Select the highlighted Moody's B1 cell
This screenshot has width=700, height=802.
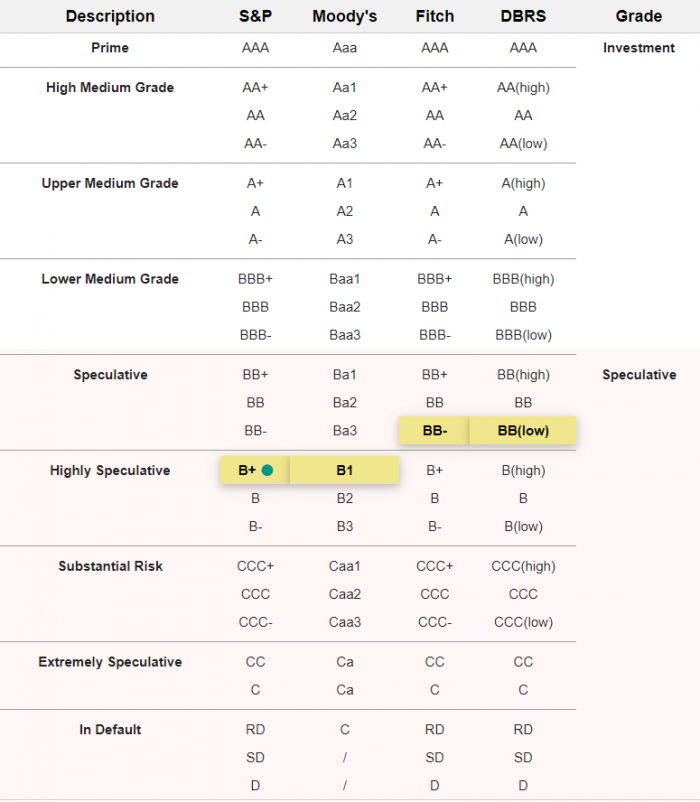coord(345,470)
